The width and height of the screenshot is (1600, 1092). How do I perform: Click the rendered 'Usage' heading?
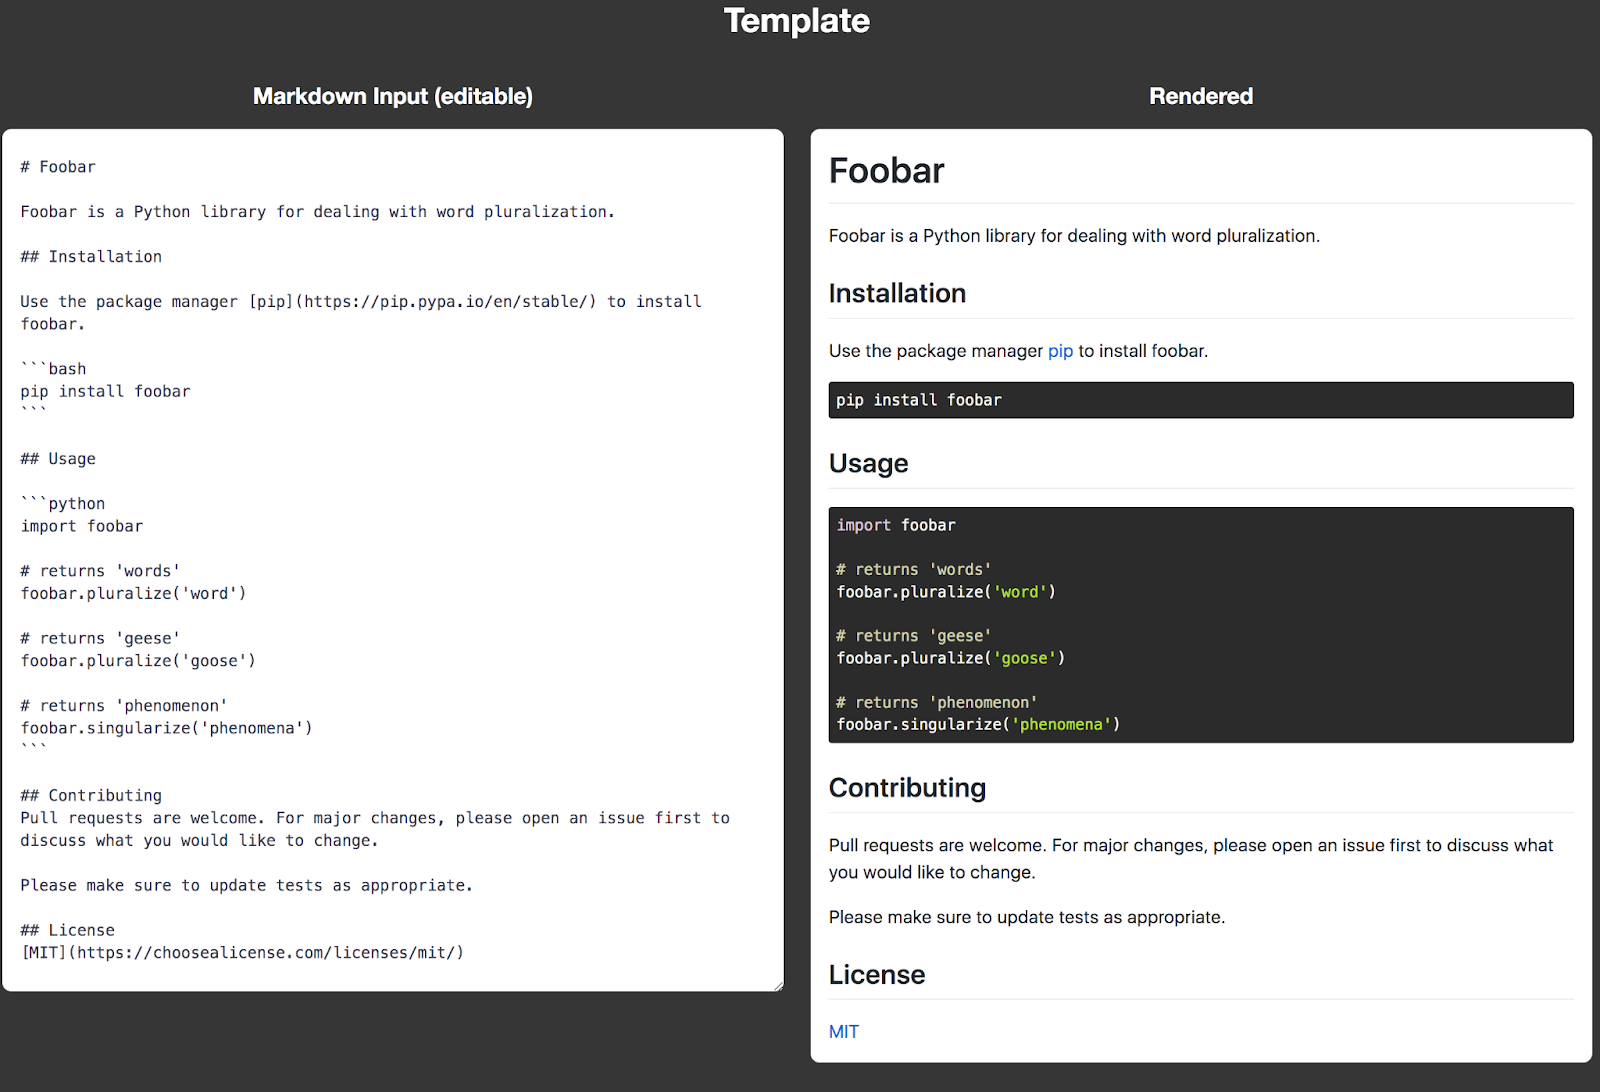[867, 463]
